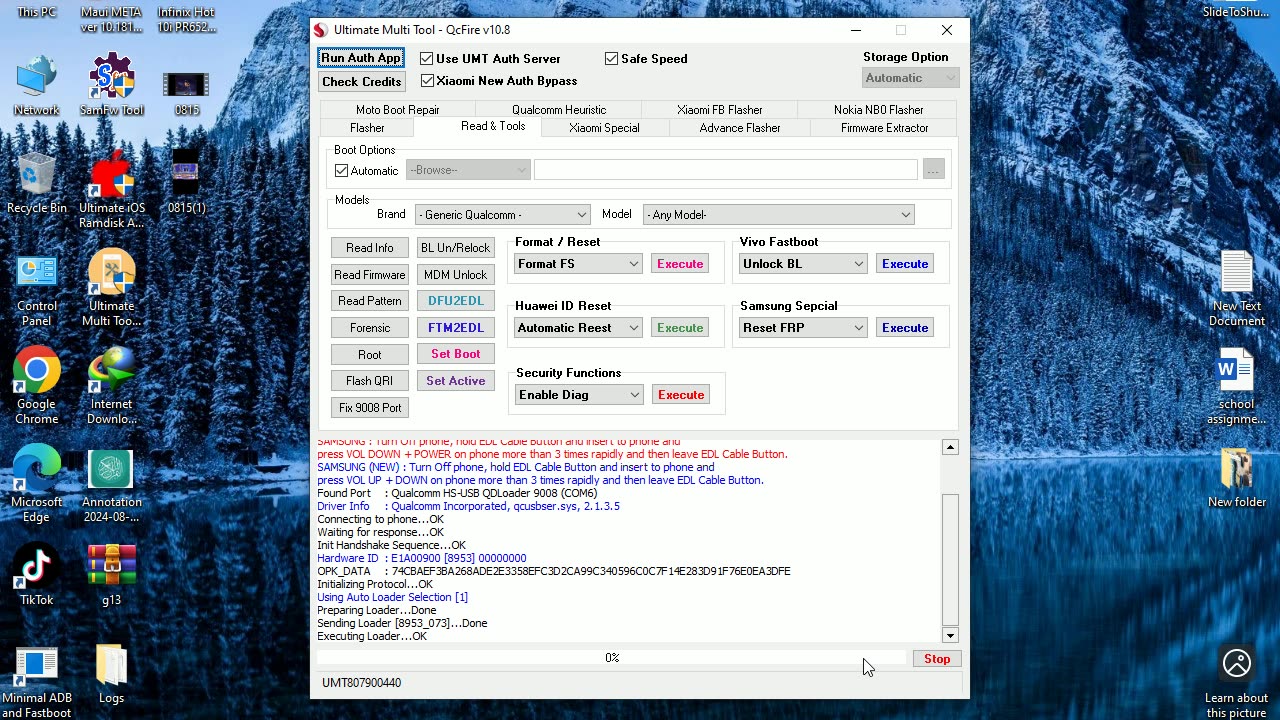
Task: Open school assignment Word document icon
Action: point(1236,386)
